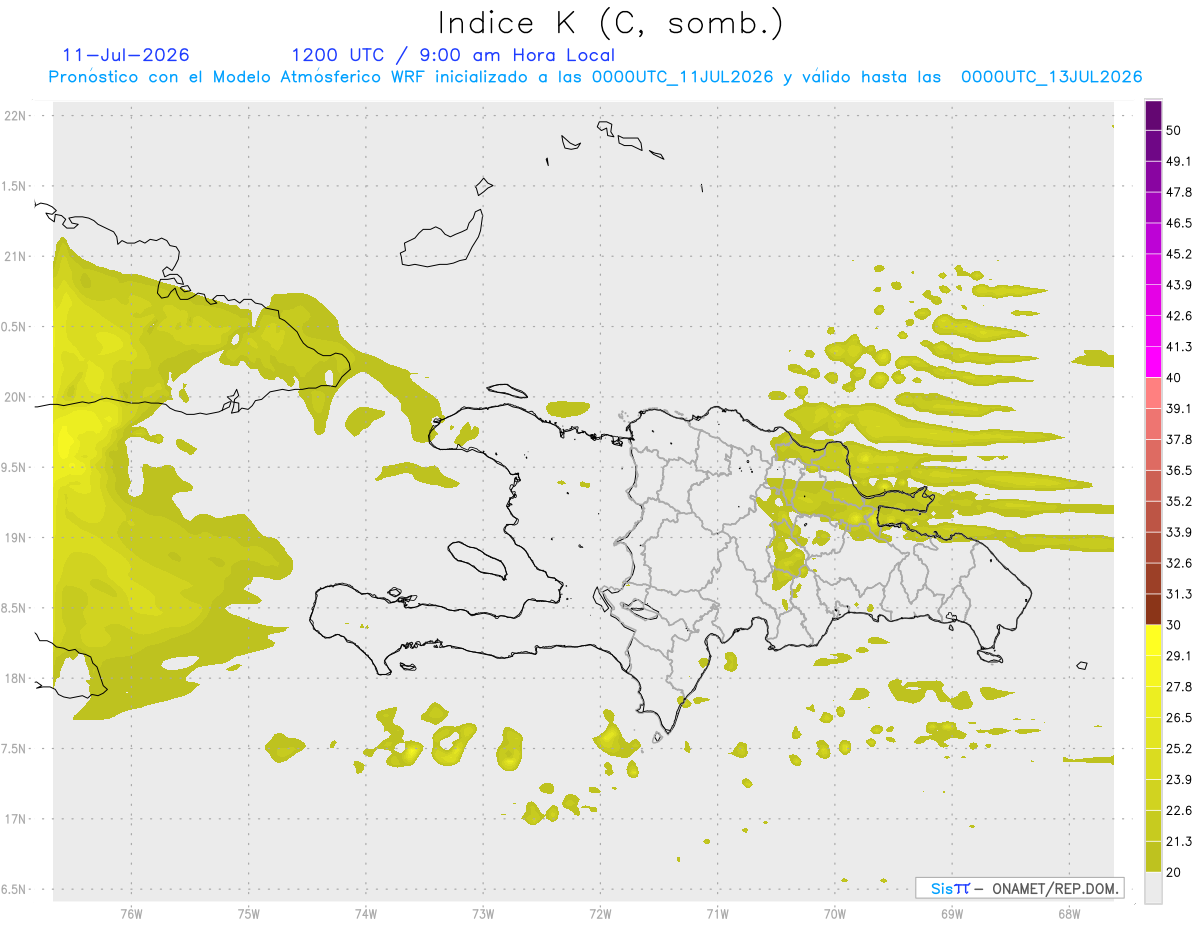Click the map title "Indice K (C, somb.)"
This screenshot has height=927, width=1200.
pyautogui.click(x=610, y=23)
